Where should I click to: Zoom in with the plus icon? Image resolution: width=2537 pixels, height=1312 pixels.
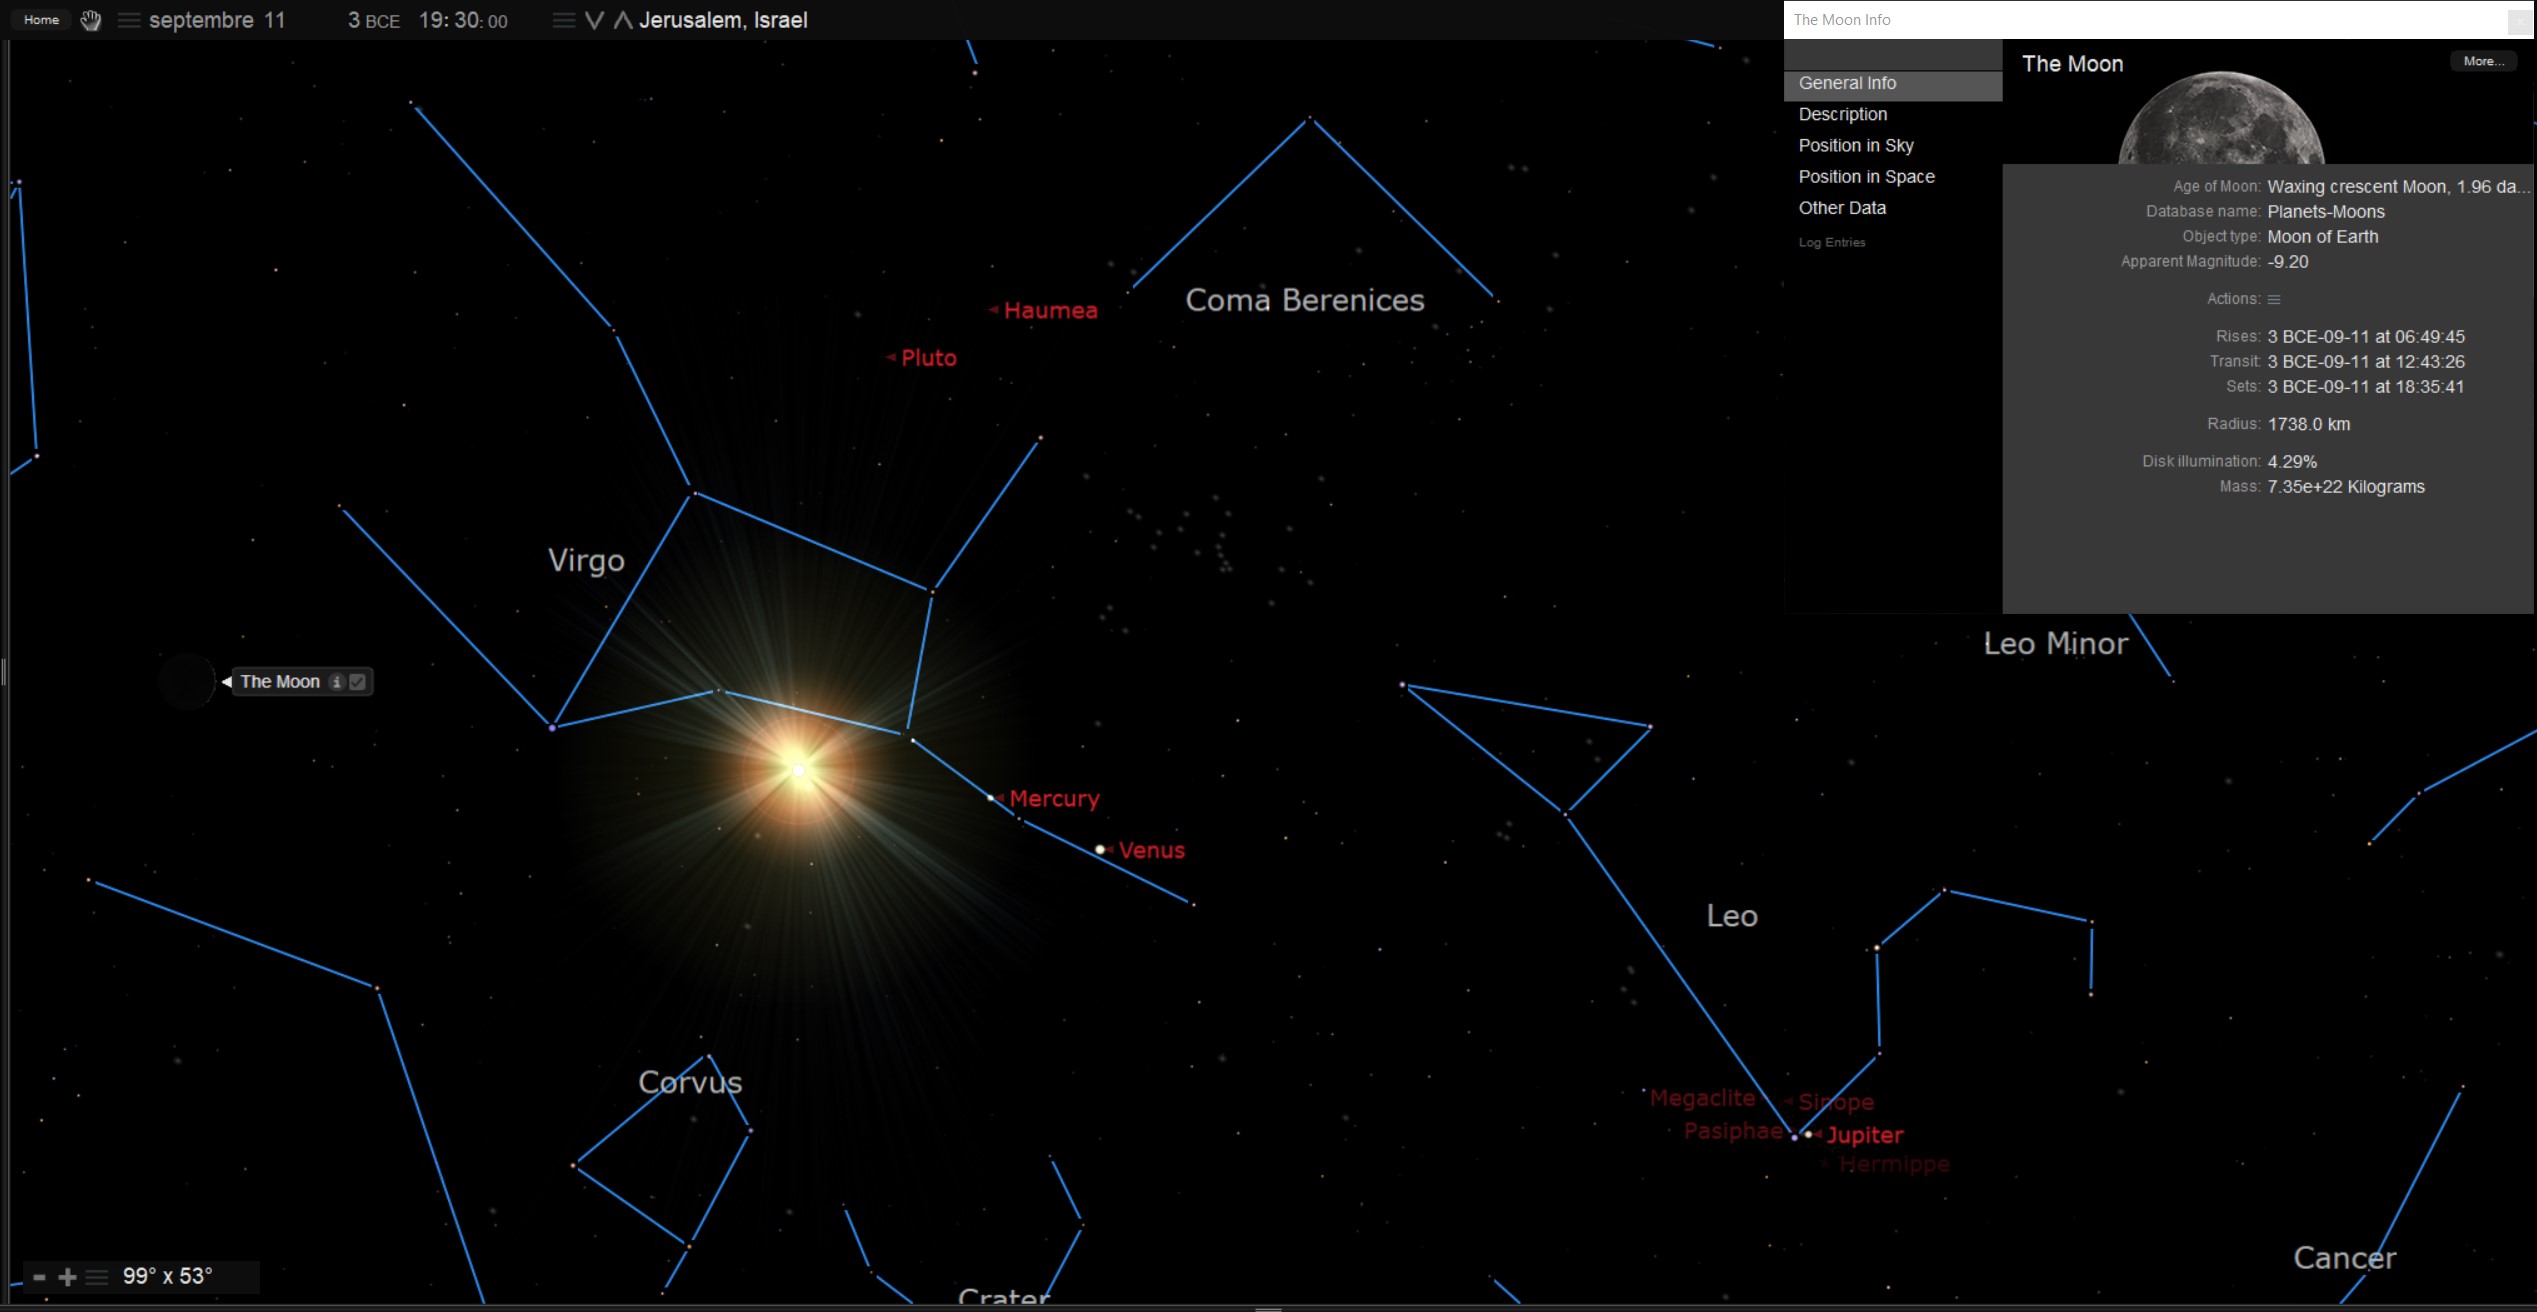click(x=68, y=1277)
